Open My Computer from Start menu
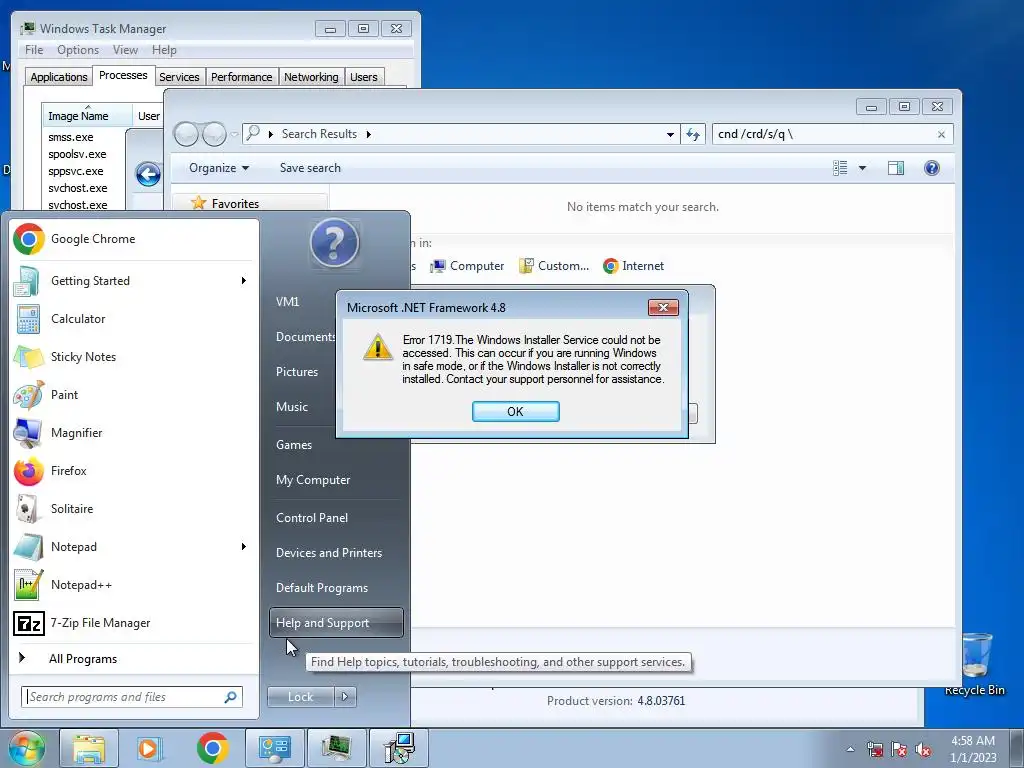The height and width of the screenshot is (768, 1024). 313,480
